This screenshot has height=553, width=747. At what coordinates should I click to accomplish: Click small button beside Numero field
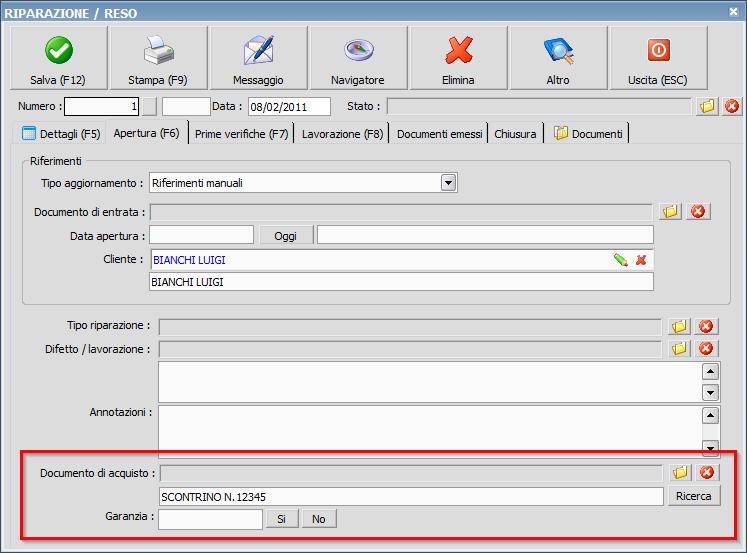(x=150, y=106)
